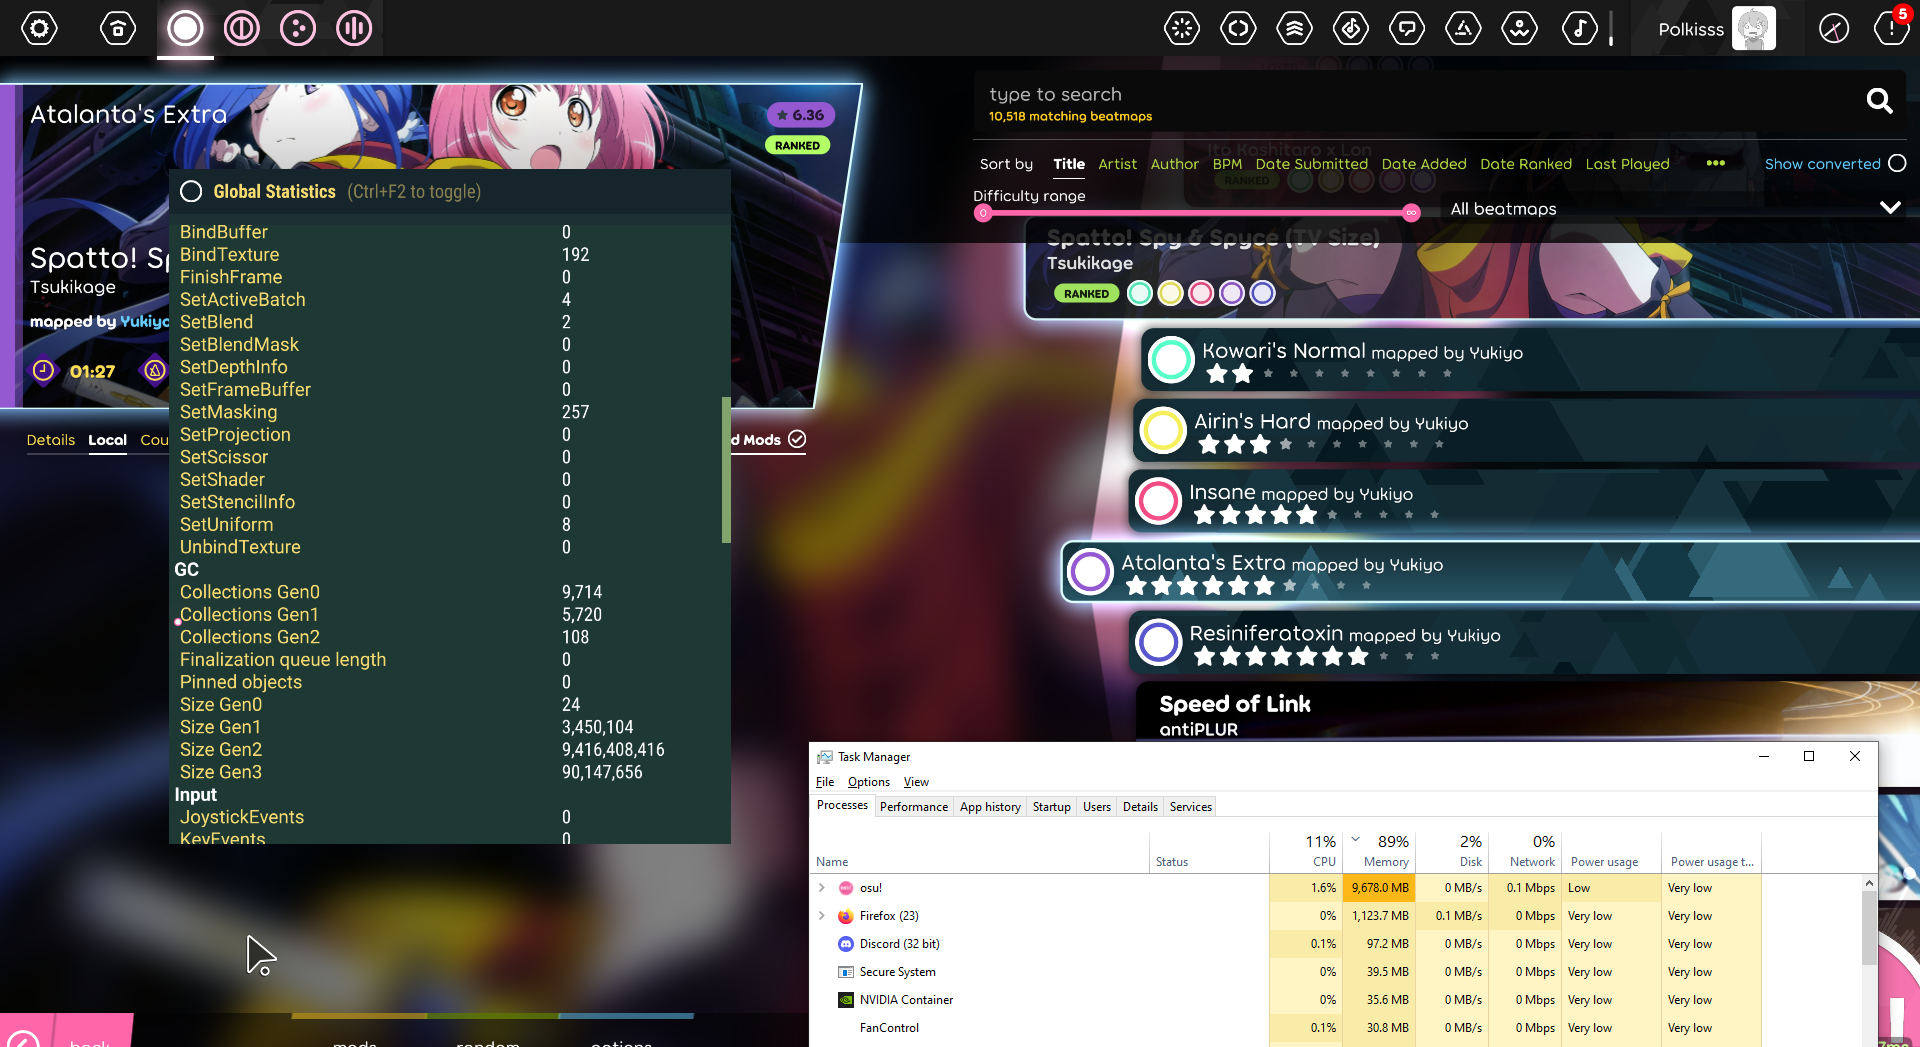
Task: Click the Global Statistics panel scrollbar
Action: (x=726, y=470)
